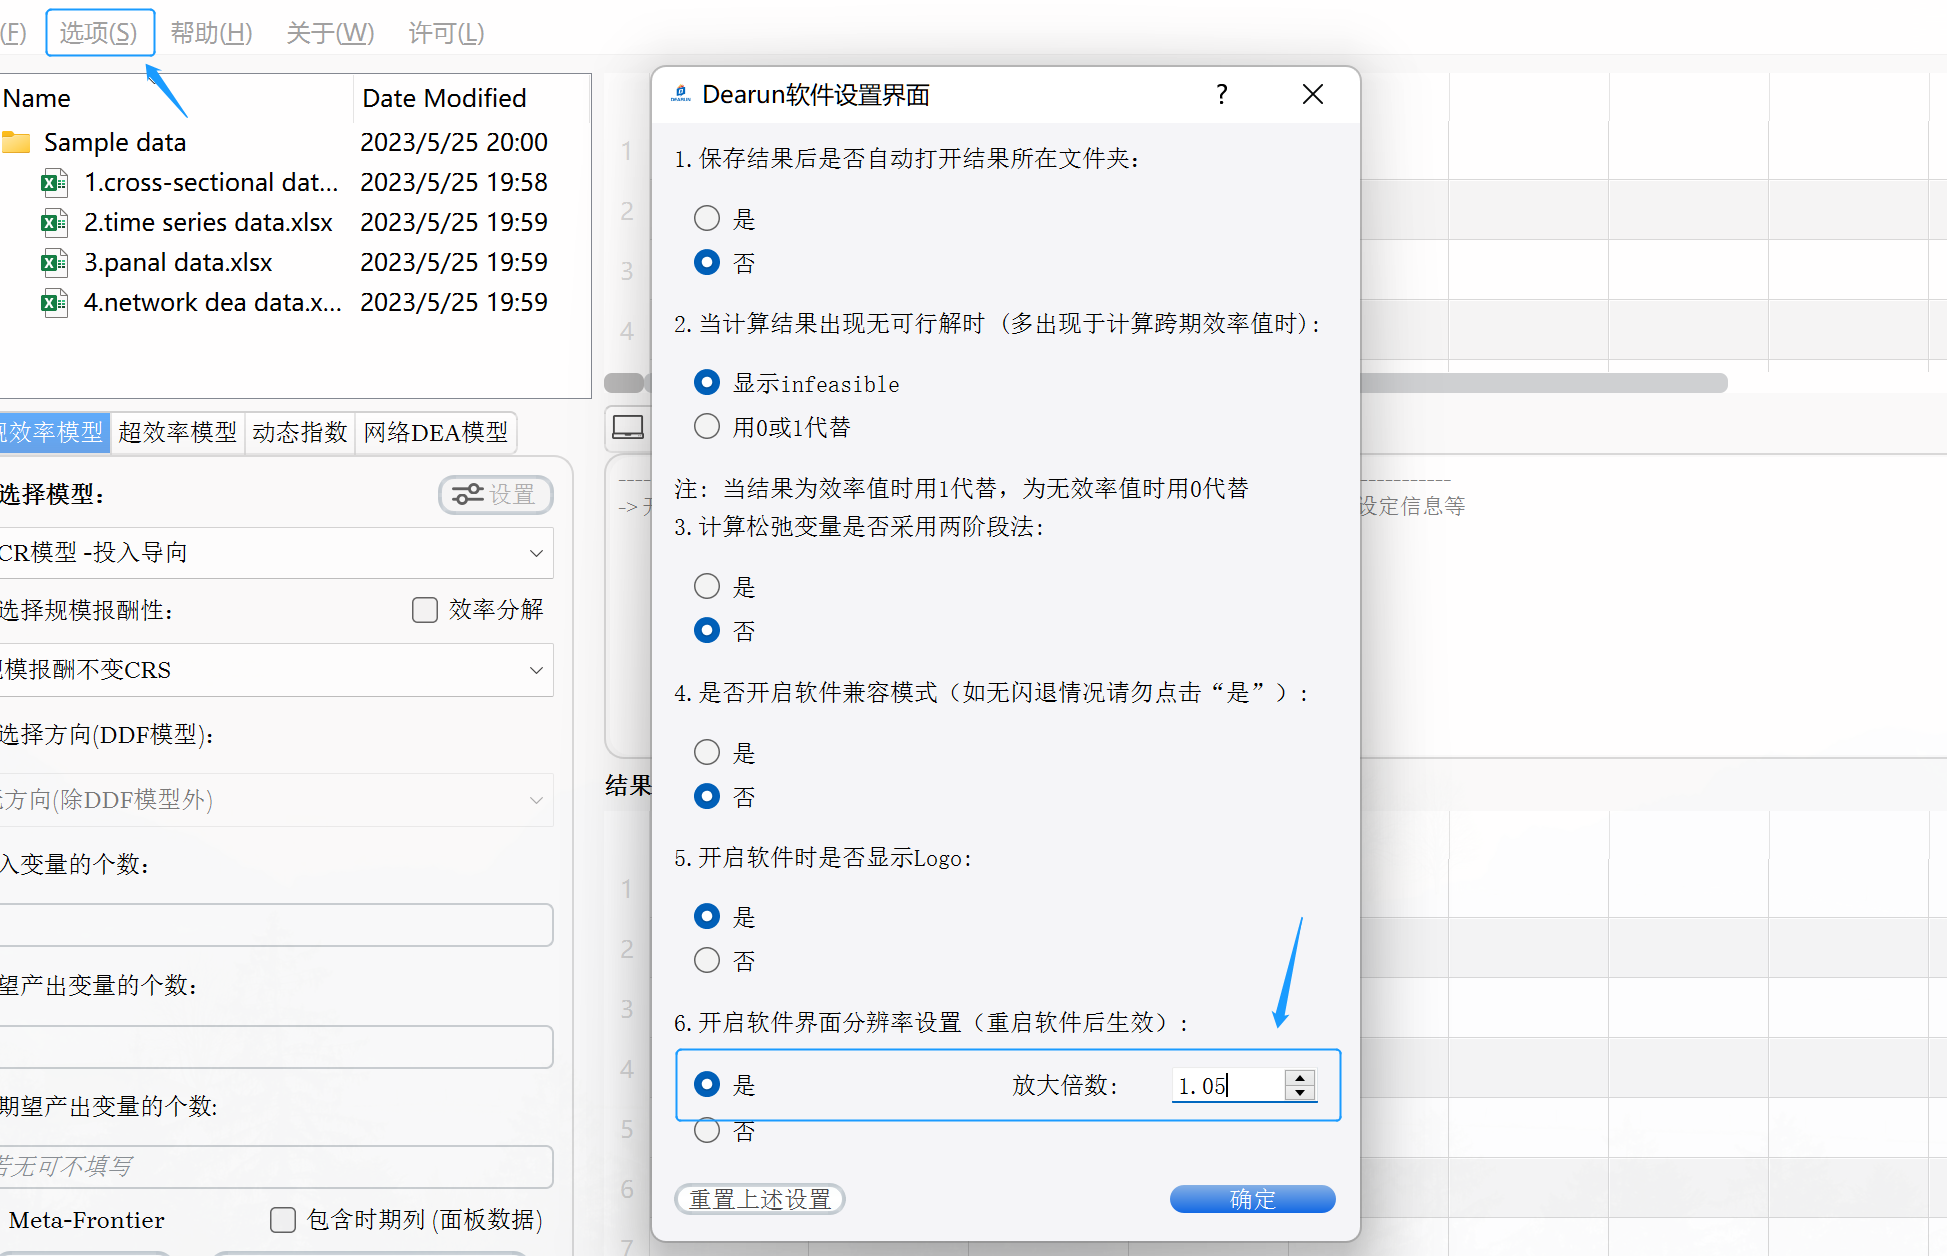Increase 放大倍数 with the up stepper arrow
The width and height of the screenshot is (1947, 1256).
[x=1300, y=1076]
